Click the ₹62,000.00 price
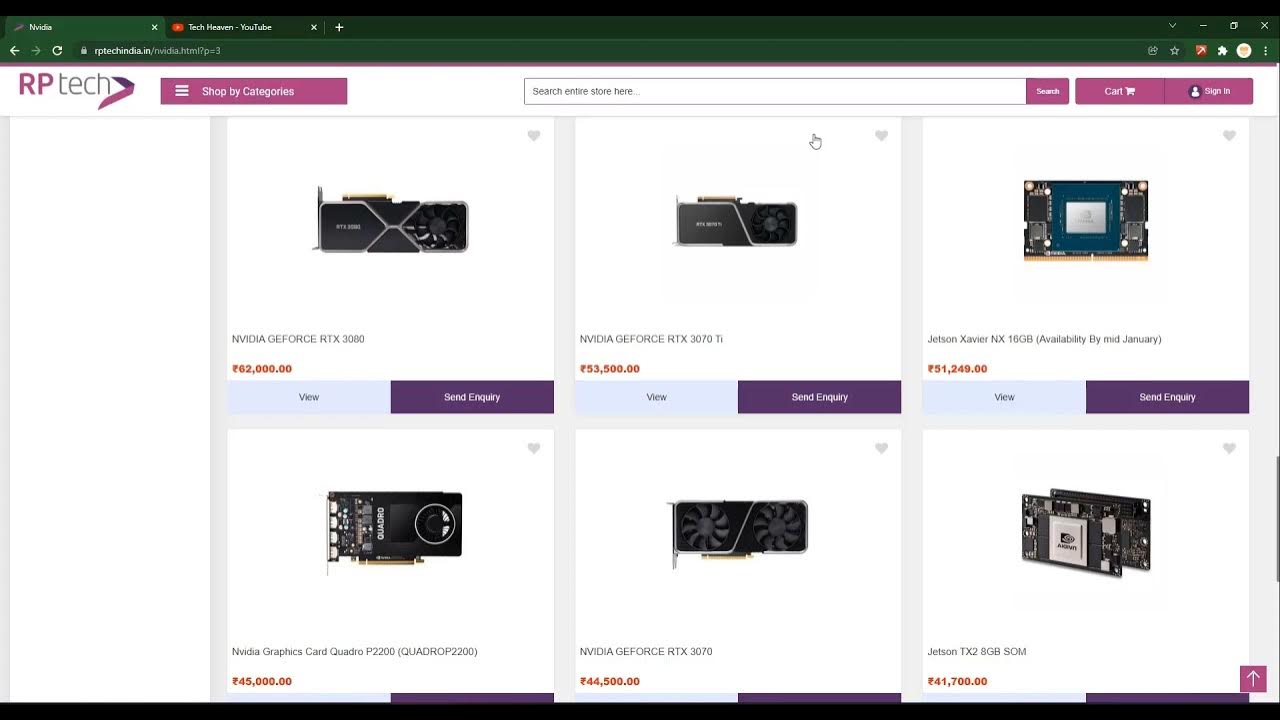 tap(262, 369)
